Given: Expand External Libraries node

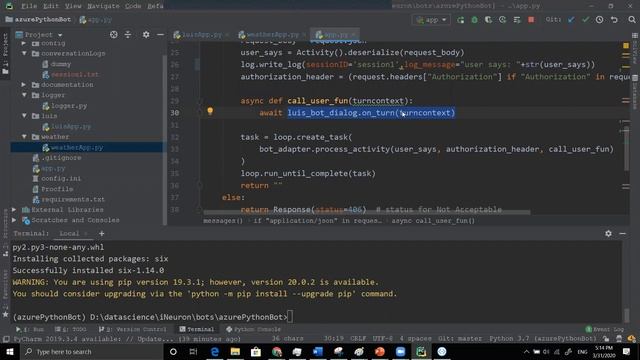Looking at the screenshot, I should coord(14,209).
